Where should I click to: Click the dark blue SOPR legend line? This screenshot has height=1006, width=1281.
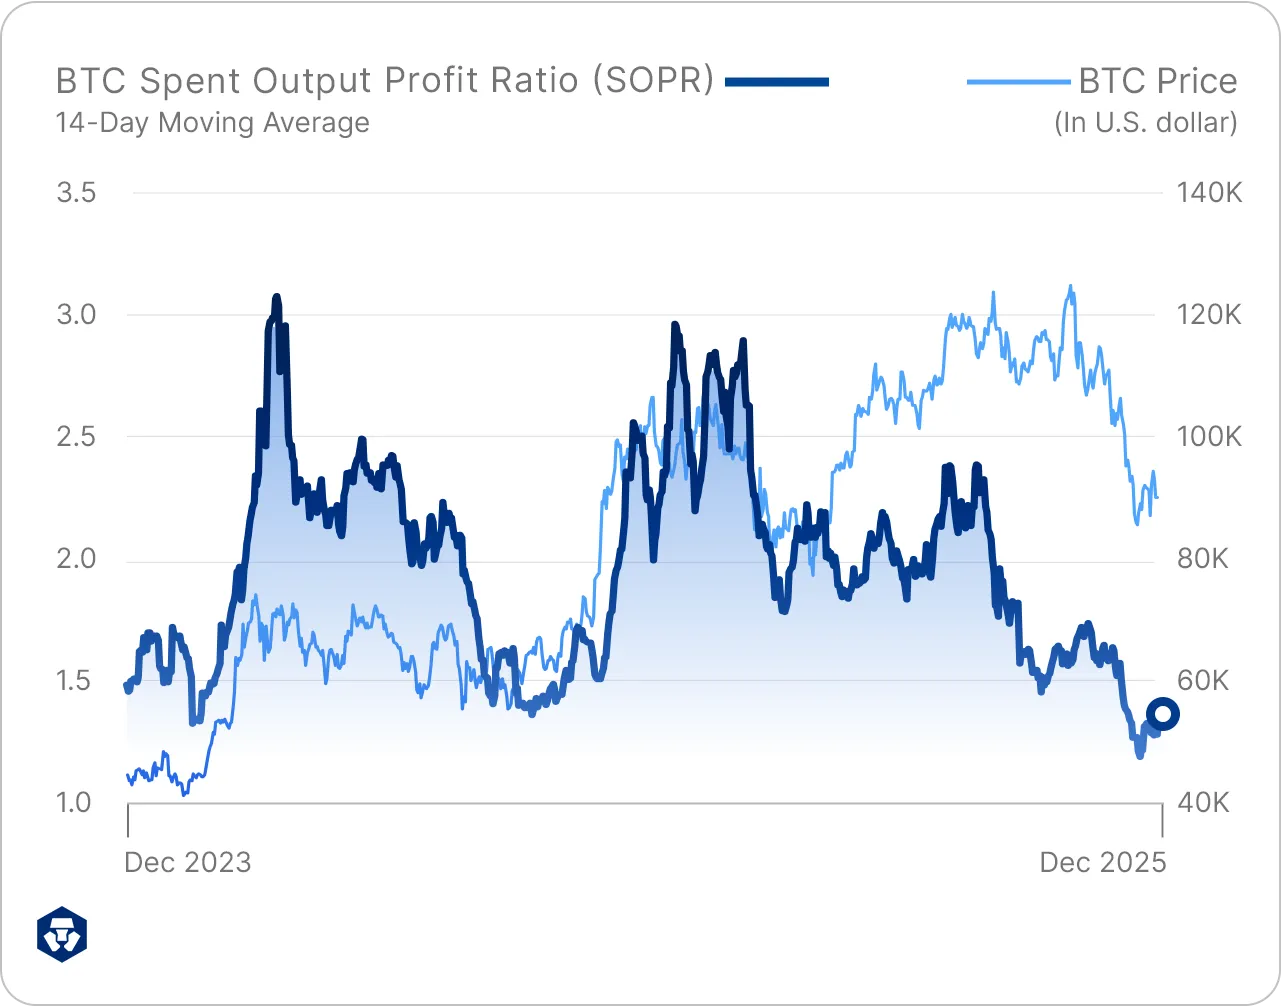[777, 82]
